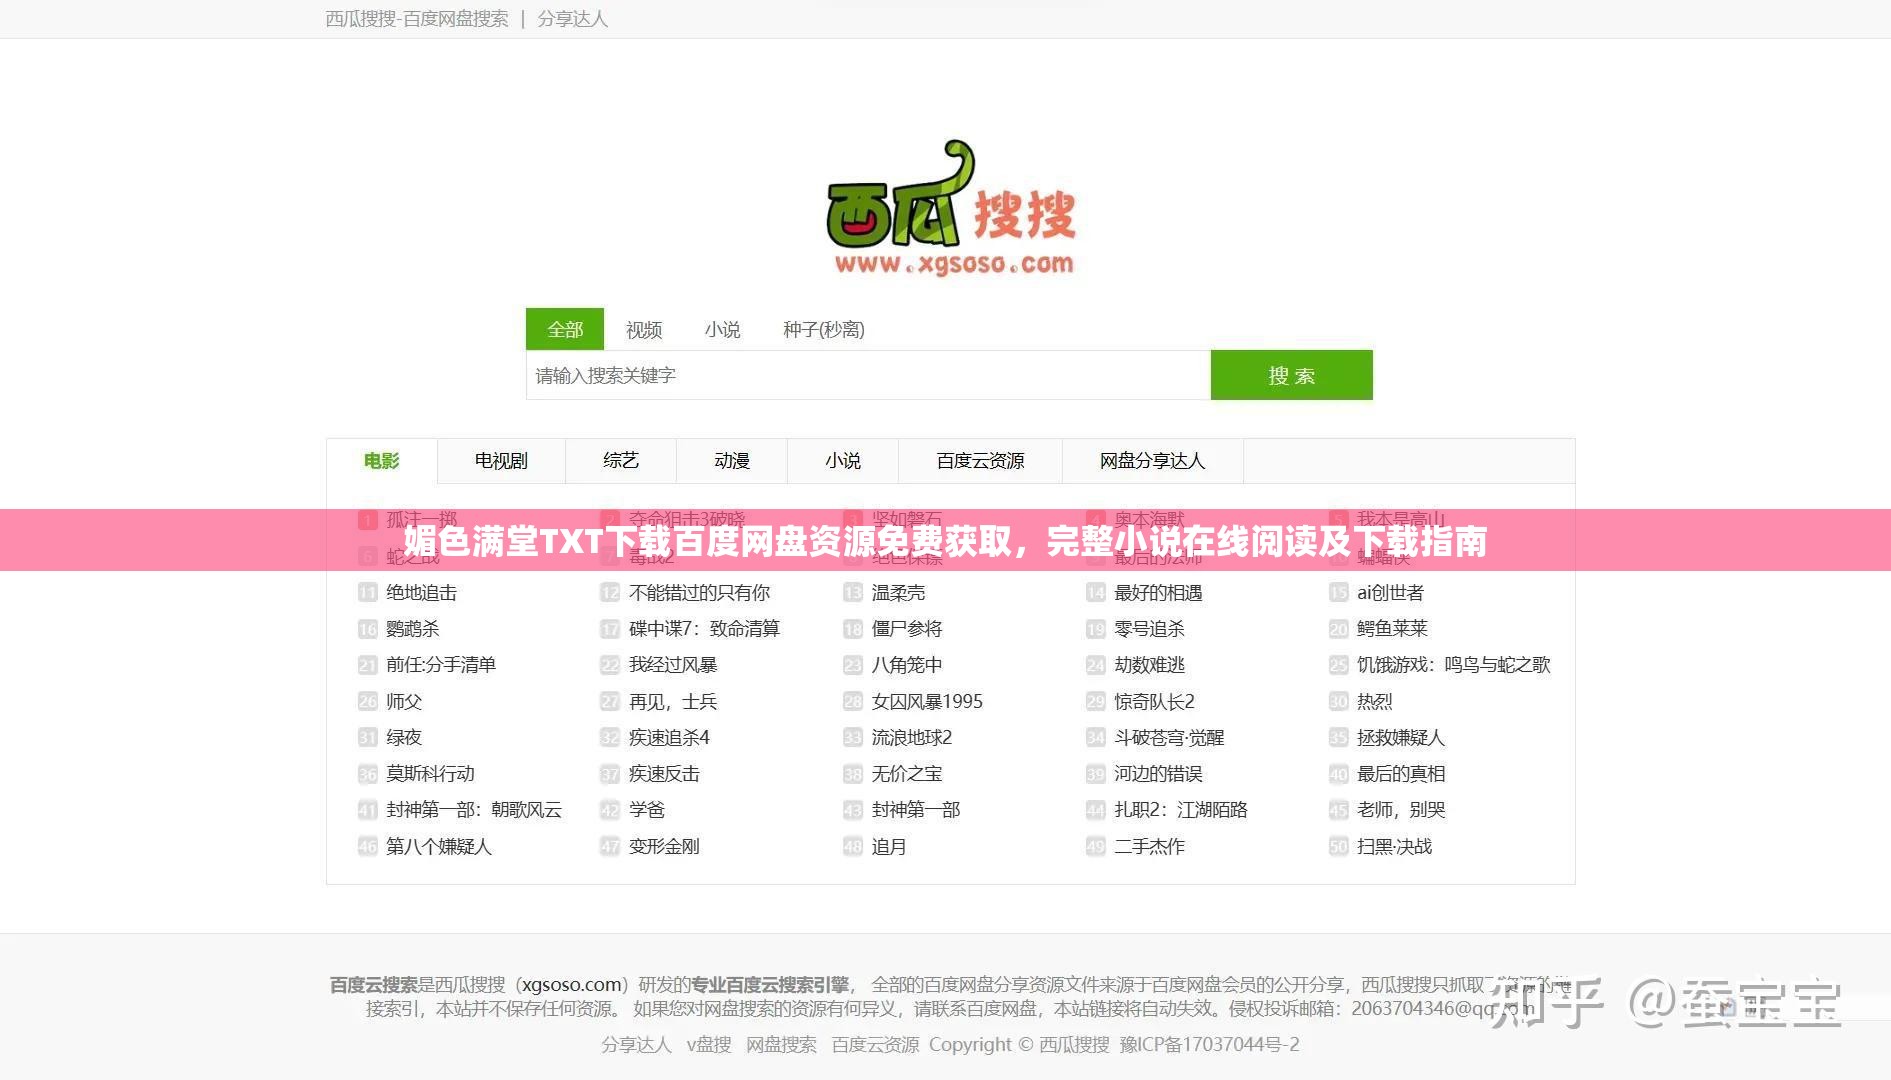Click the 西瓜搜搜 logo image
Viewport: 1891px width, 1080px height.
click(x=950, y=209)
